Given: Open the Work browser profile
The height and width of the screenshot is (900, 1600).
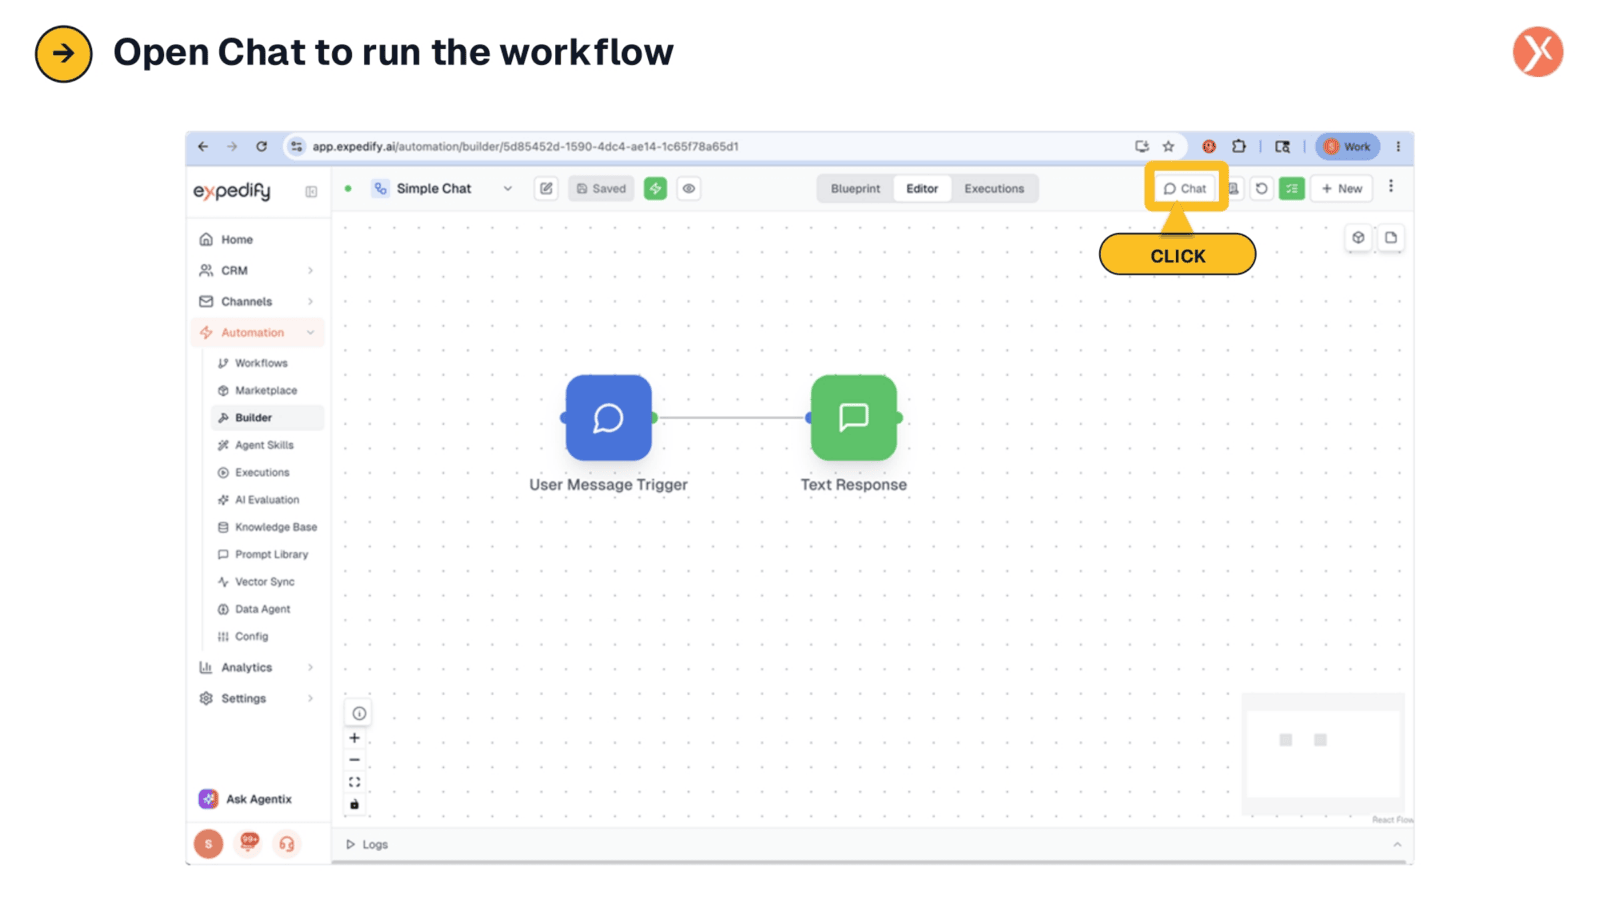Looking at the screenshot, I should [1347, 147].
